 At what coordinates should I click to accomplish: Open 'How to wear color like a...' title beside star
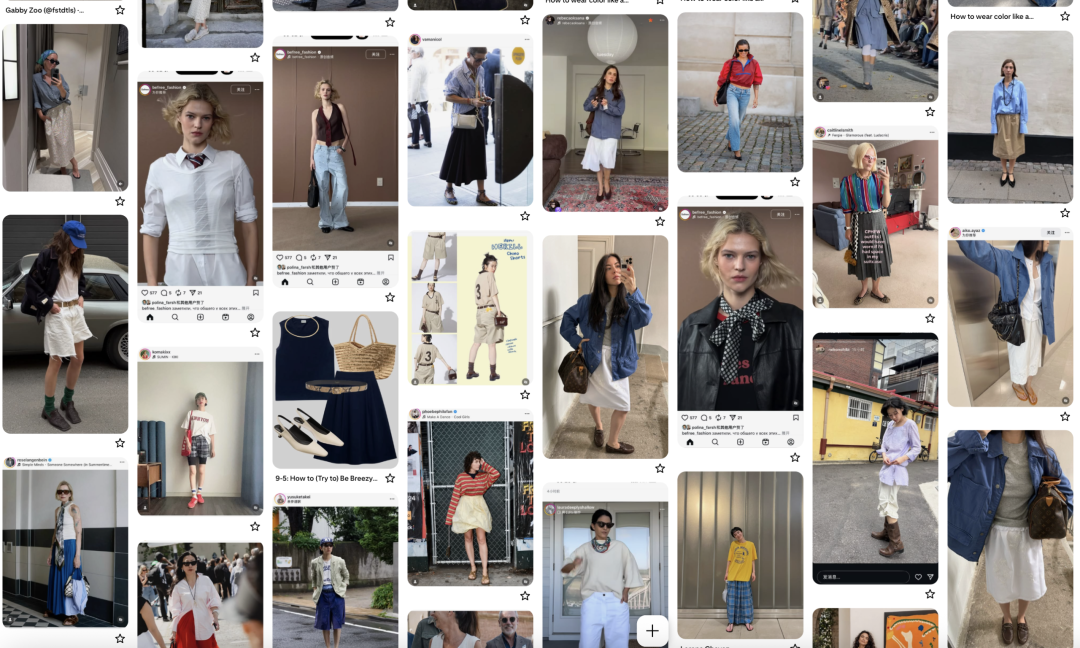[992, 16]
